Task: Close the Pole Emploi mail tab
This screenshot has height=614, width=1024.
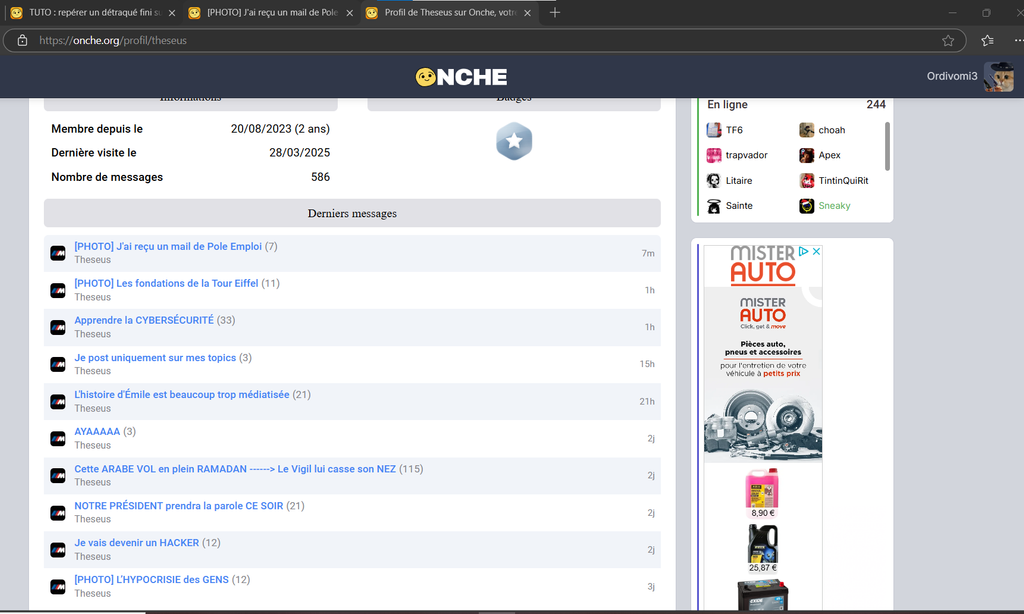Action: point(349,13)
